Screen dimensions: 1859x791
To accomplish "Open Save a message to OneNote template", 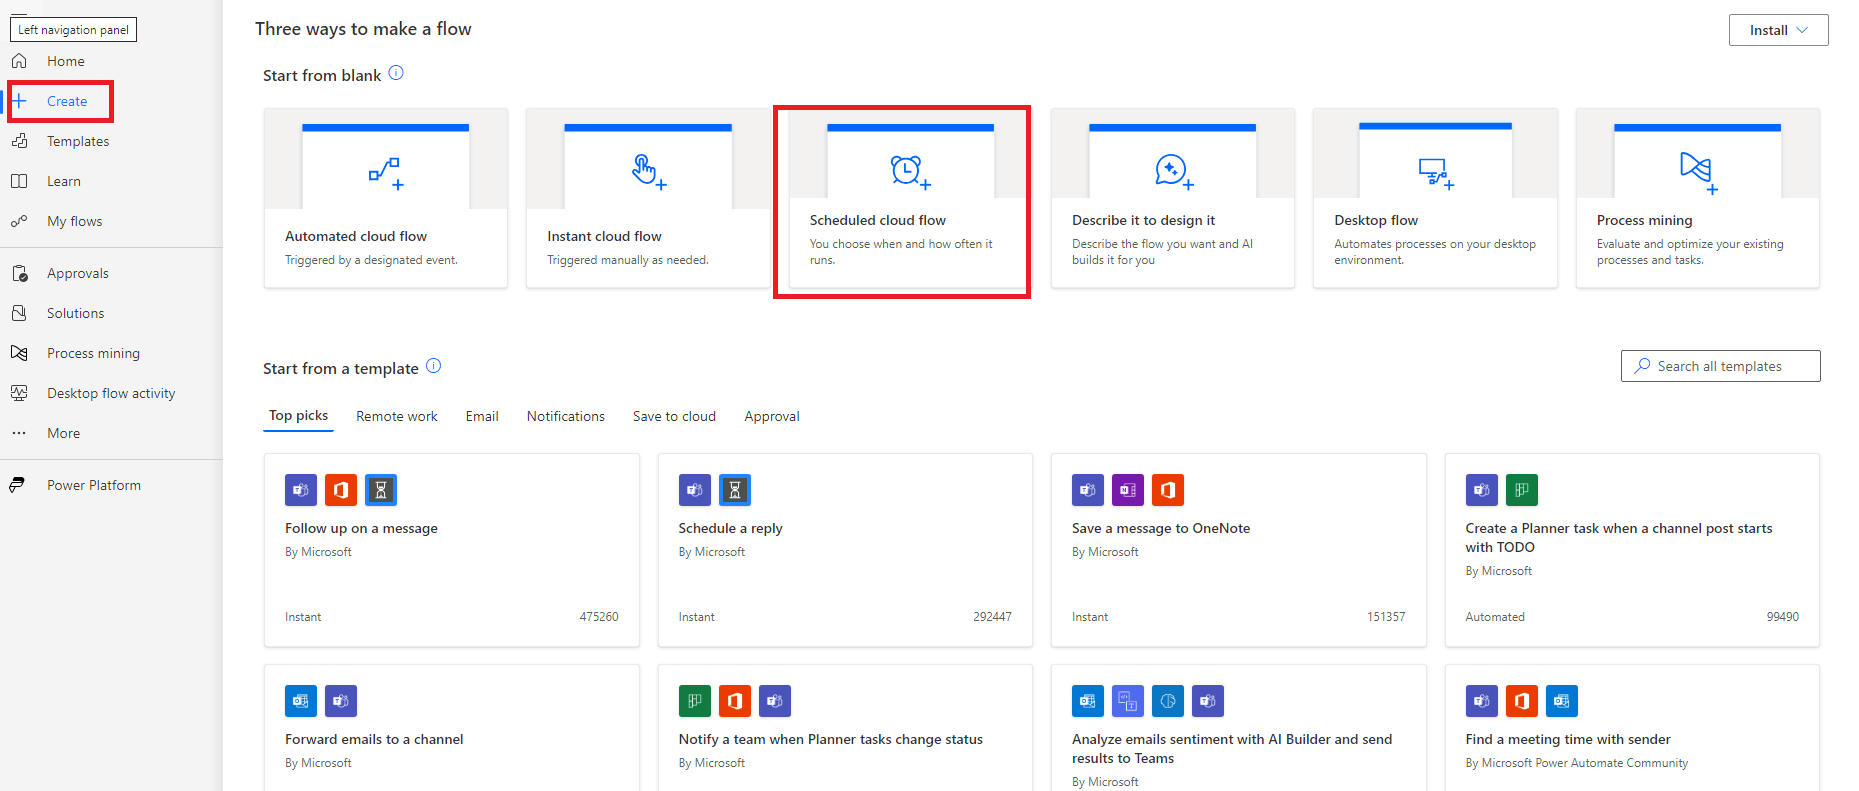I will click(x=1238, y=550).
